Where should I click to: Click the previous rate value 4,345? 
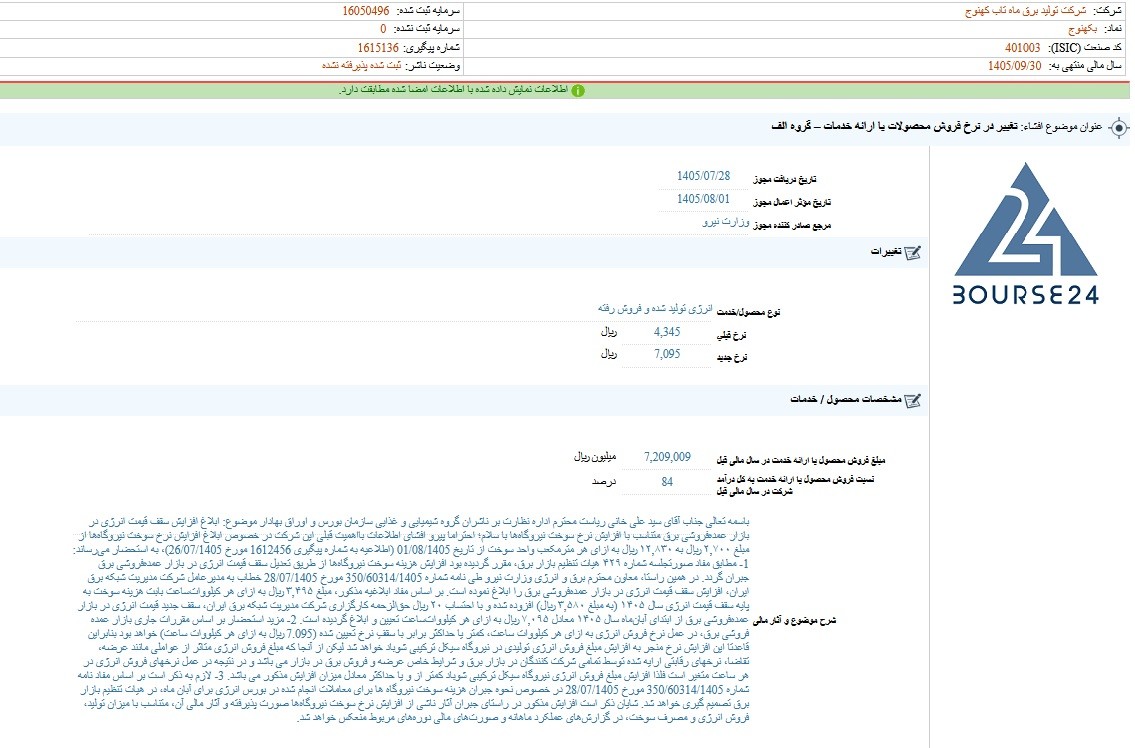point(667,332)
